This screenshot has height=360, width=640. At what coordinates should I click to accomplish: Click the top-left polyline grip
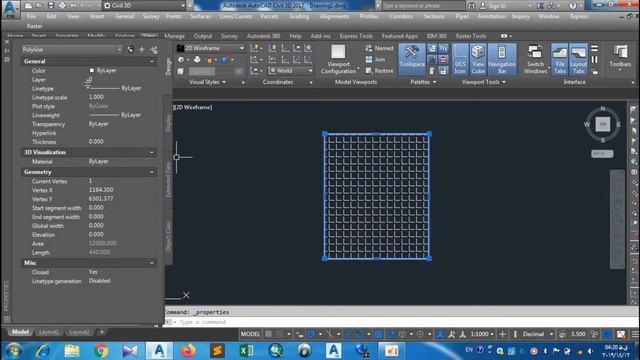(324, 134)
